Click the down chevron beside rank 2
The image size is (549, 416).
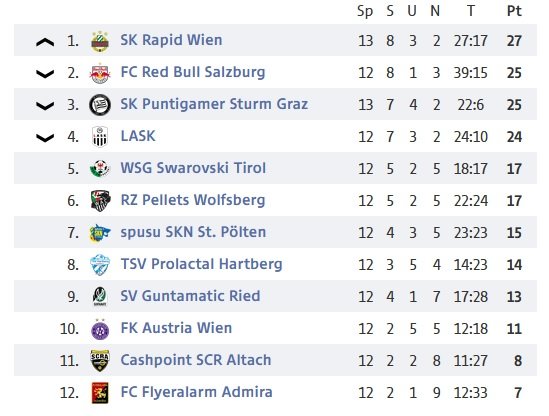coord(45,74)
